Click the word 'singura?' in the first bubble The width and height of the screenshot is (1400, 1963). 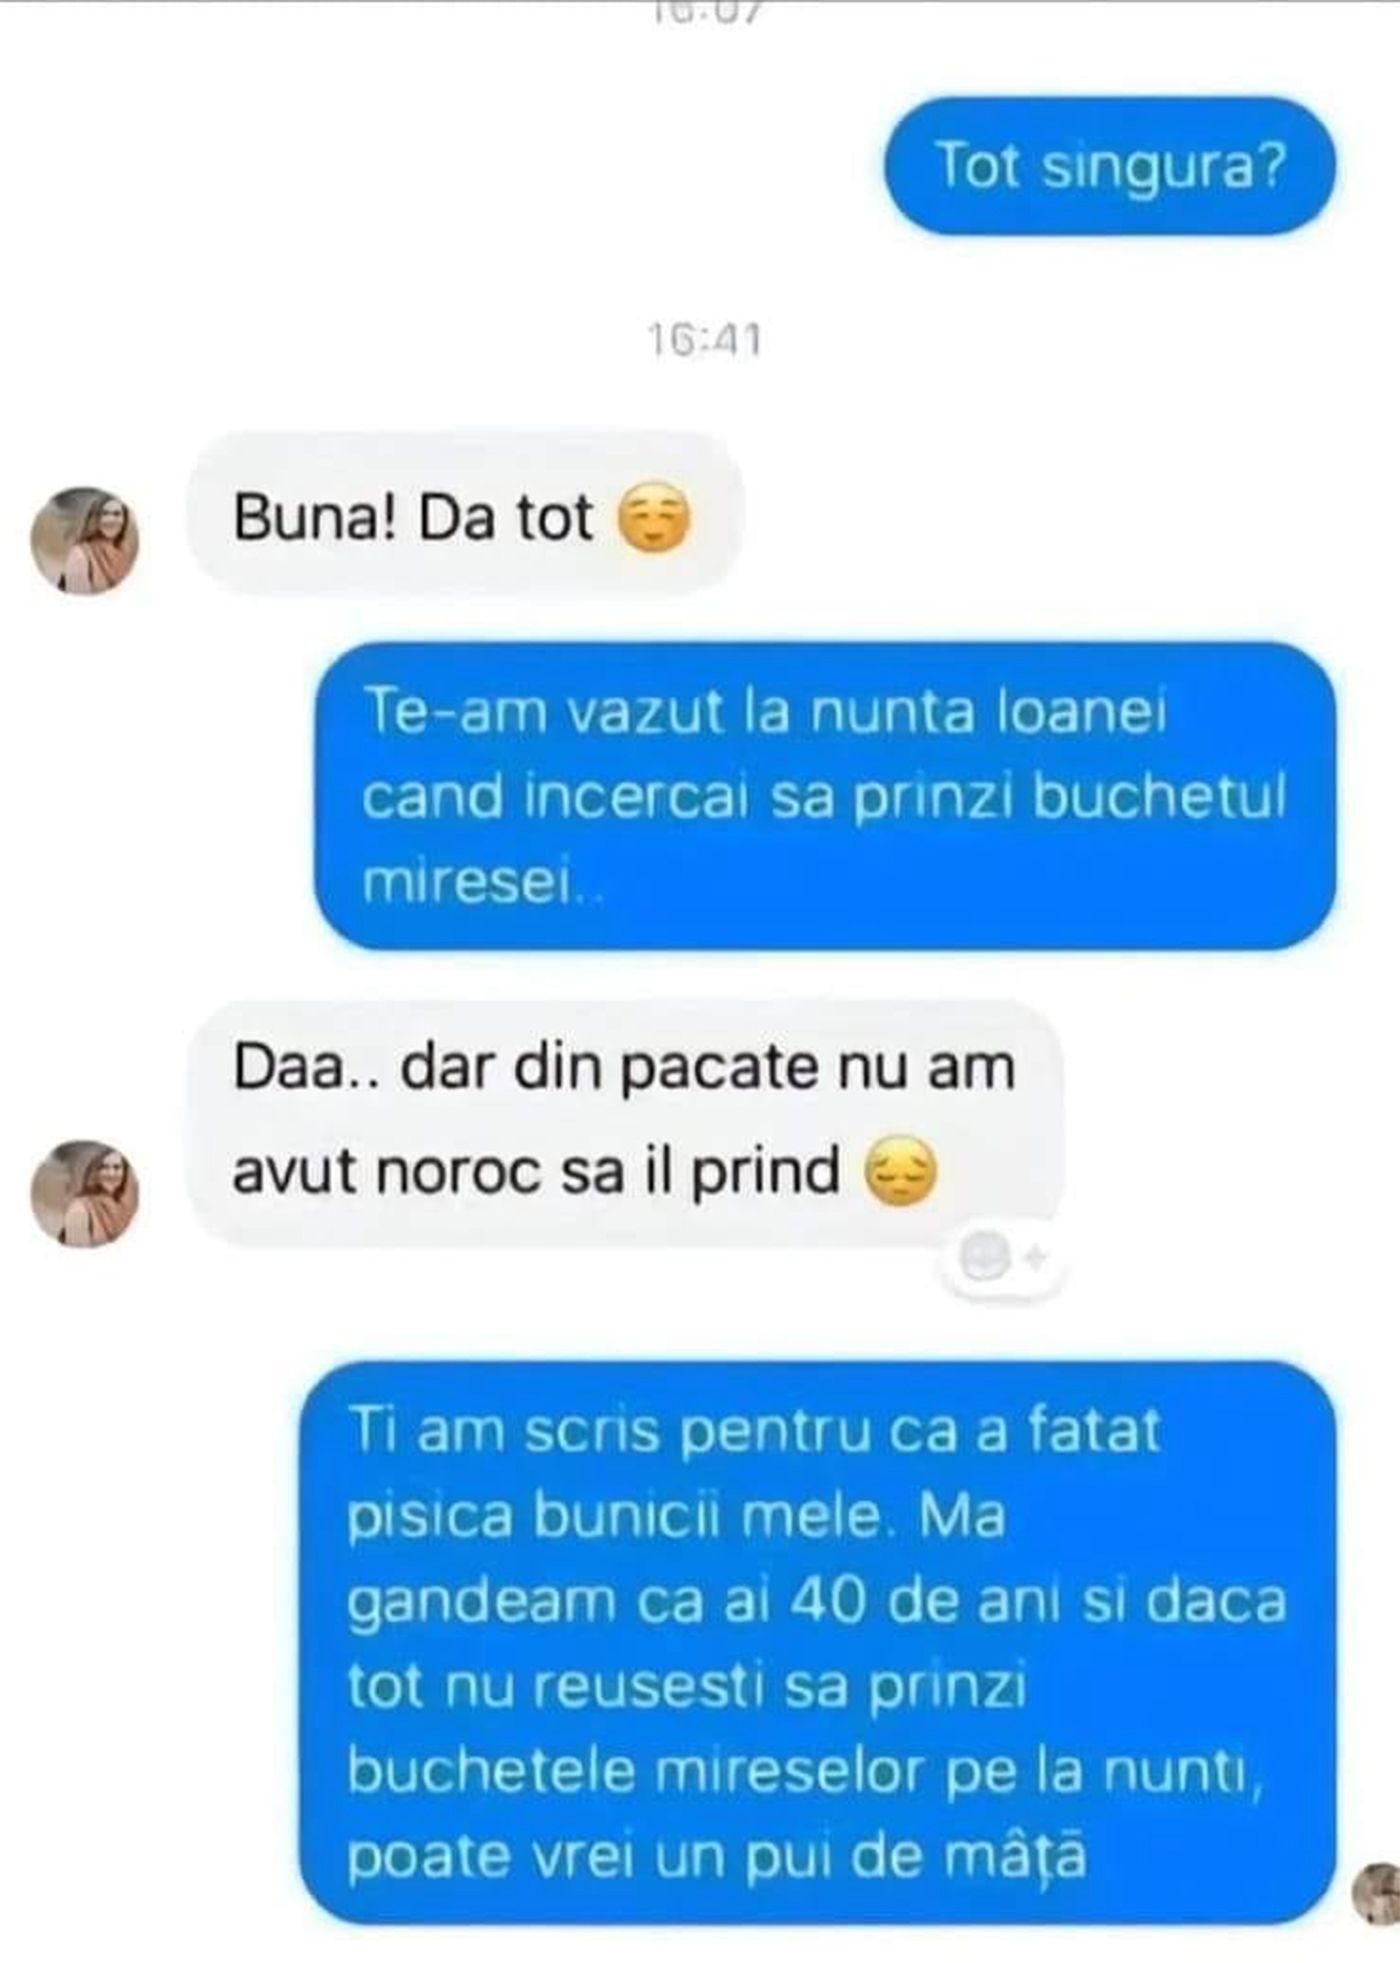[x=1164, y=168]
